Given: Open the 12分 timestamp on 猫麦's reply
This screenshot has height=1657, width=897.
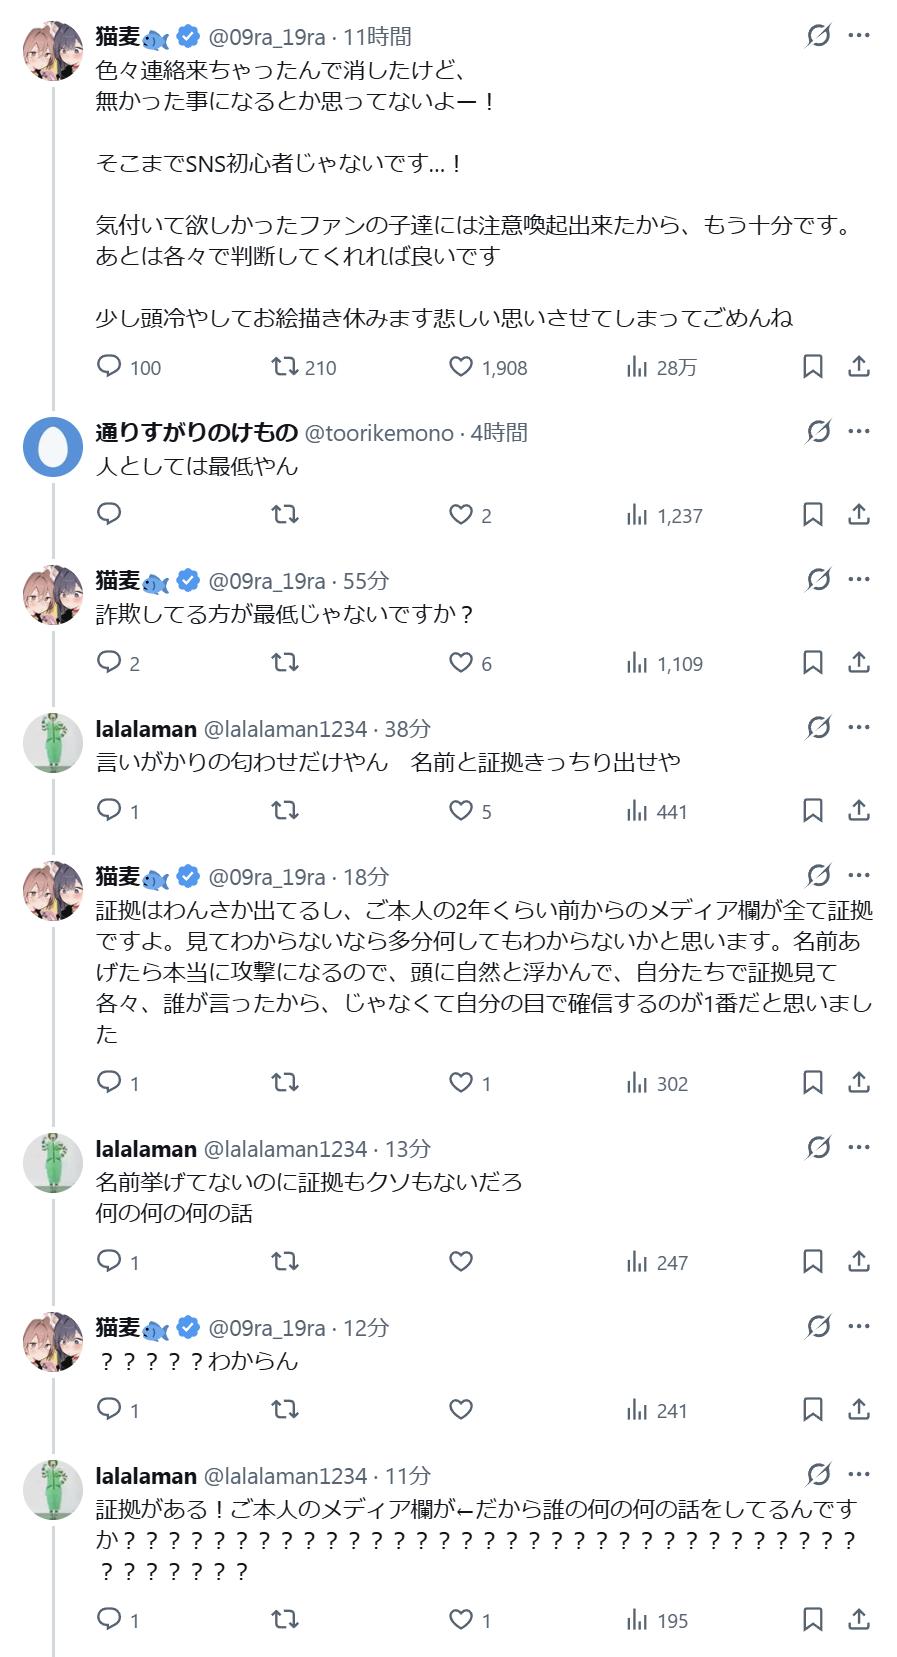Looking at the screenshot, I should pos(366,1328).
